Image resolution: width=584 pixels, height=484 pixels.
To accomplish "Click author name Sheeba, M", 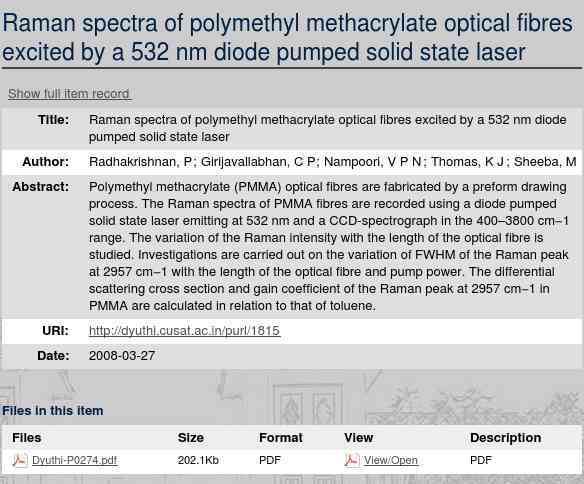I will (x=545, y=162).
